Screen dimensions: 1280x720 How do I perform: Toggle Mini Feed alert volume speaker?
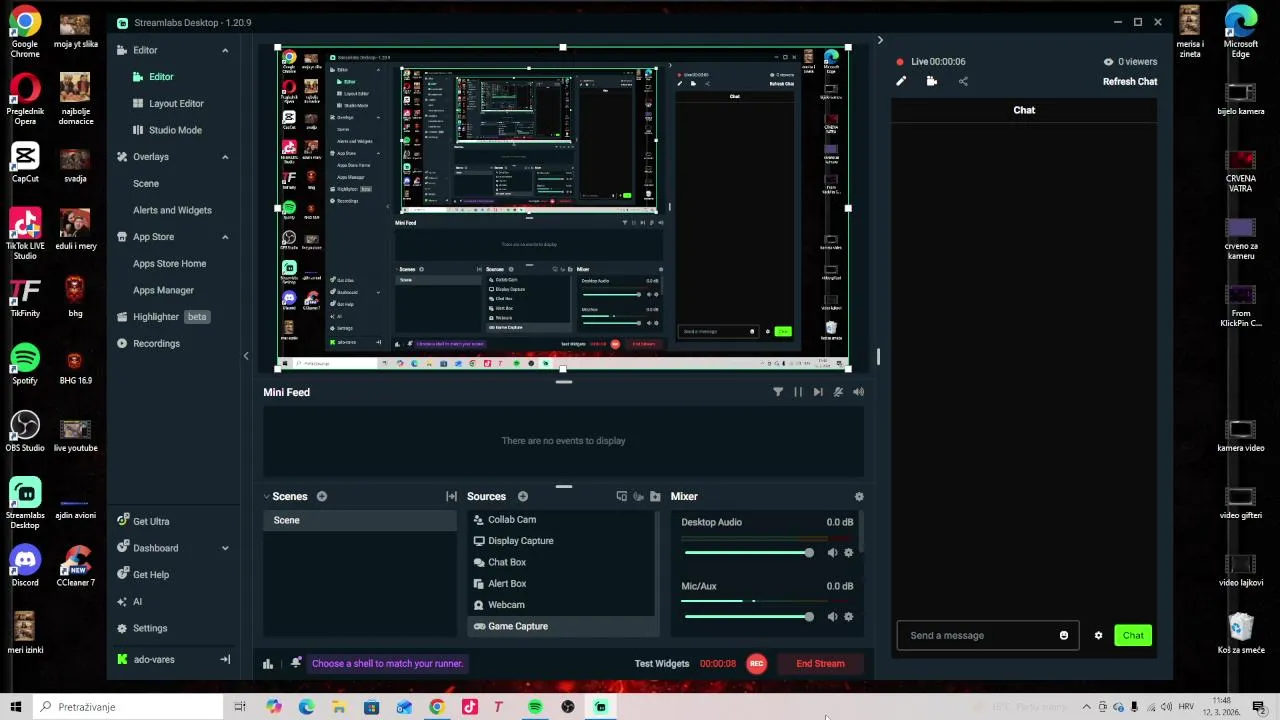[858, 392]
